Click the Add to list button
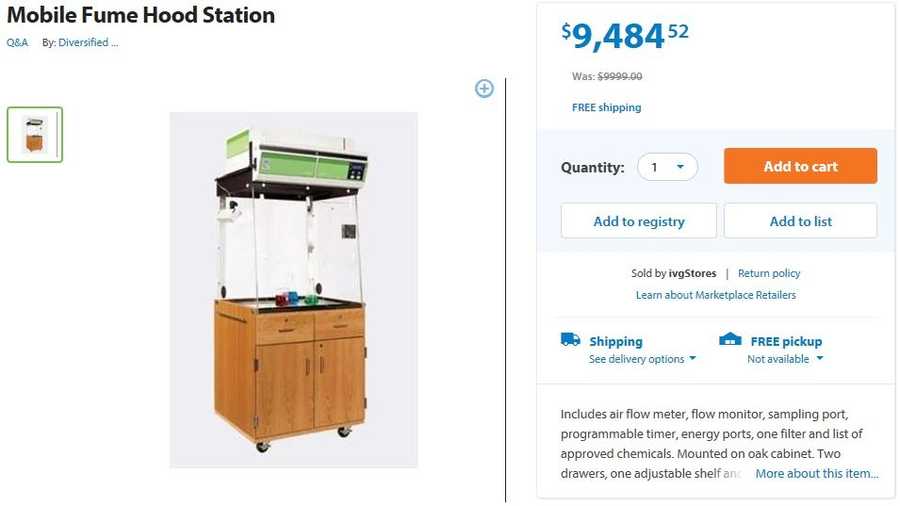This screenshot has height=506, width=900. coord(800,221)
